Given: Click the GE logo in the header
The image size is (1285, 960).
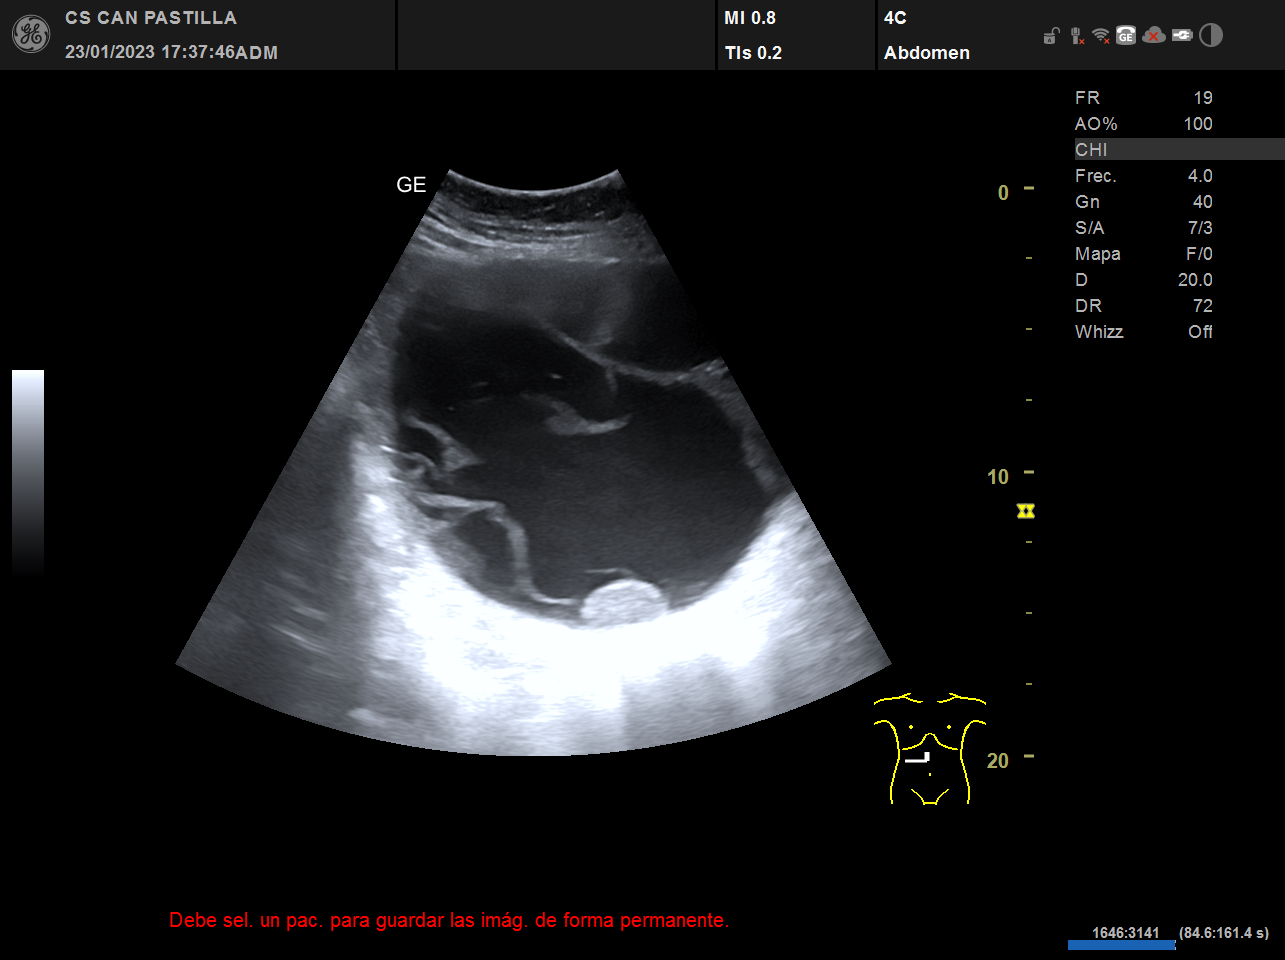Looking at the screenshot, I should (x=31, y=34).
